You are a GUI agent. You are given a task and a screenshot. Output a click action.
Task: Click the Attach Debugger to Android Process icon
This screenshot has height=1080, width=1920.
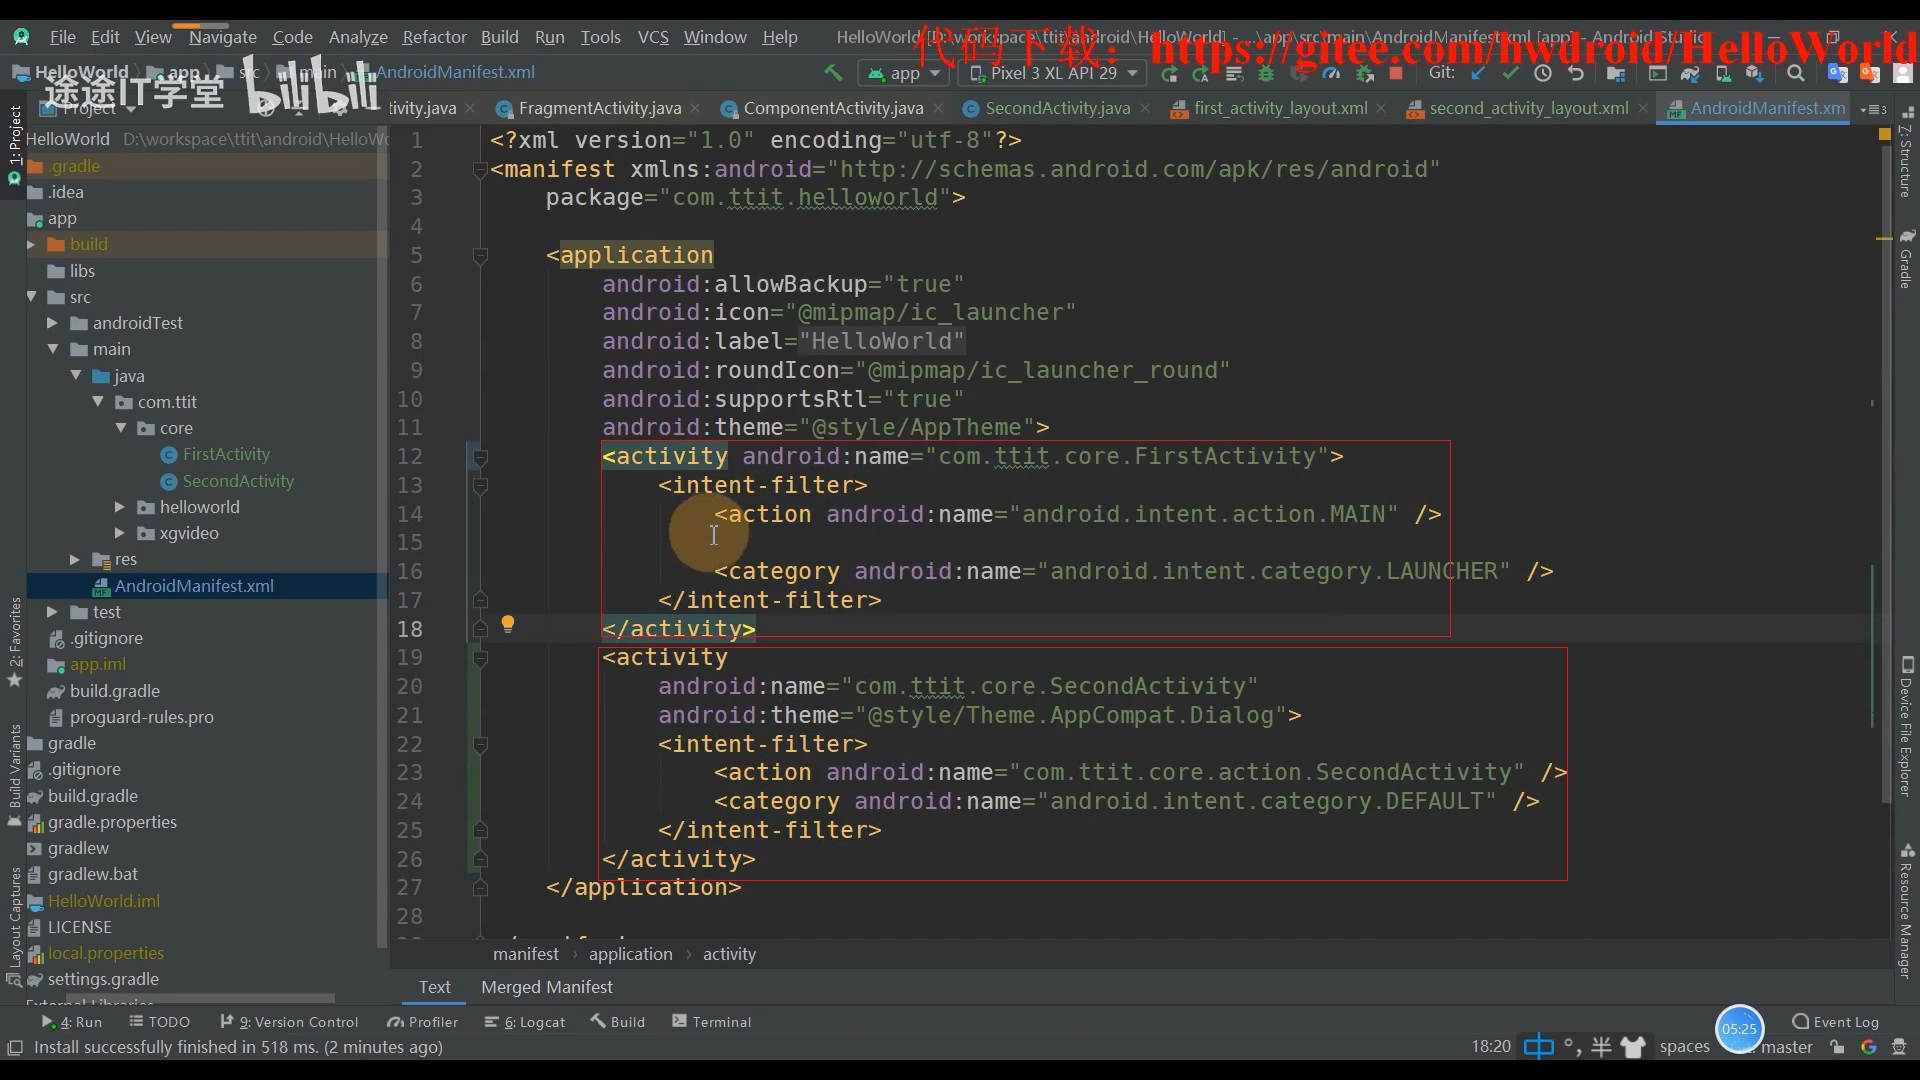click(x=1364, y=73)
